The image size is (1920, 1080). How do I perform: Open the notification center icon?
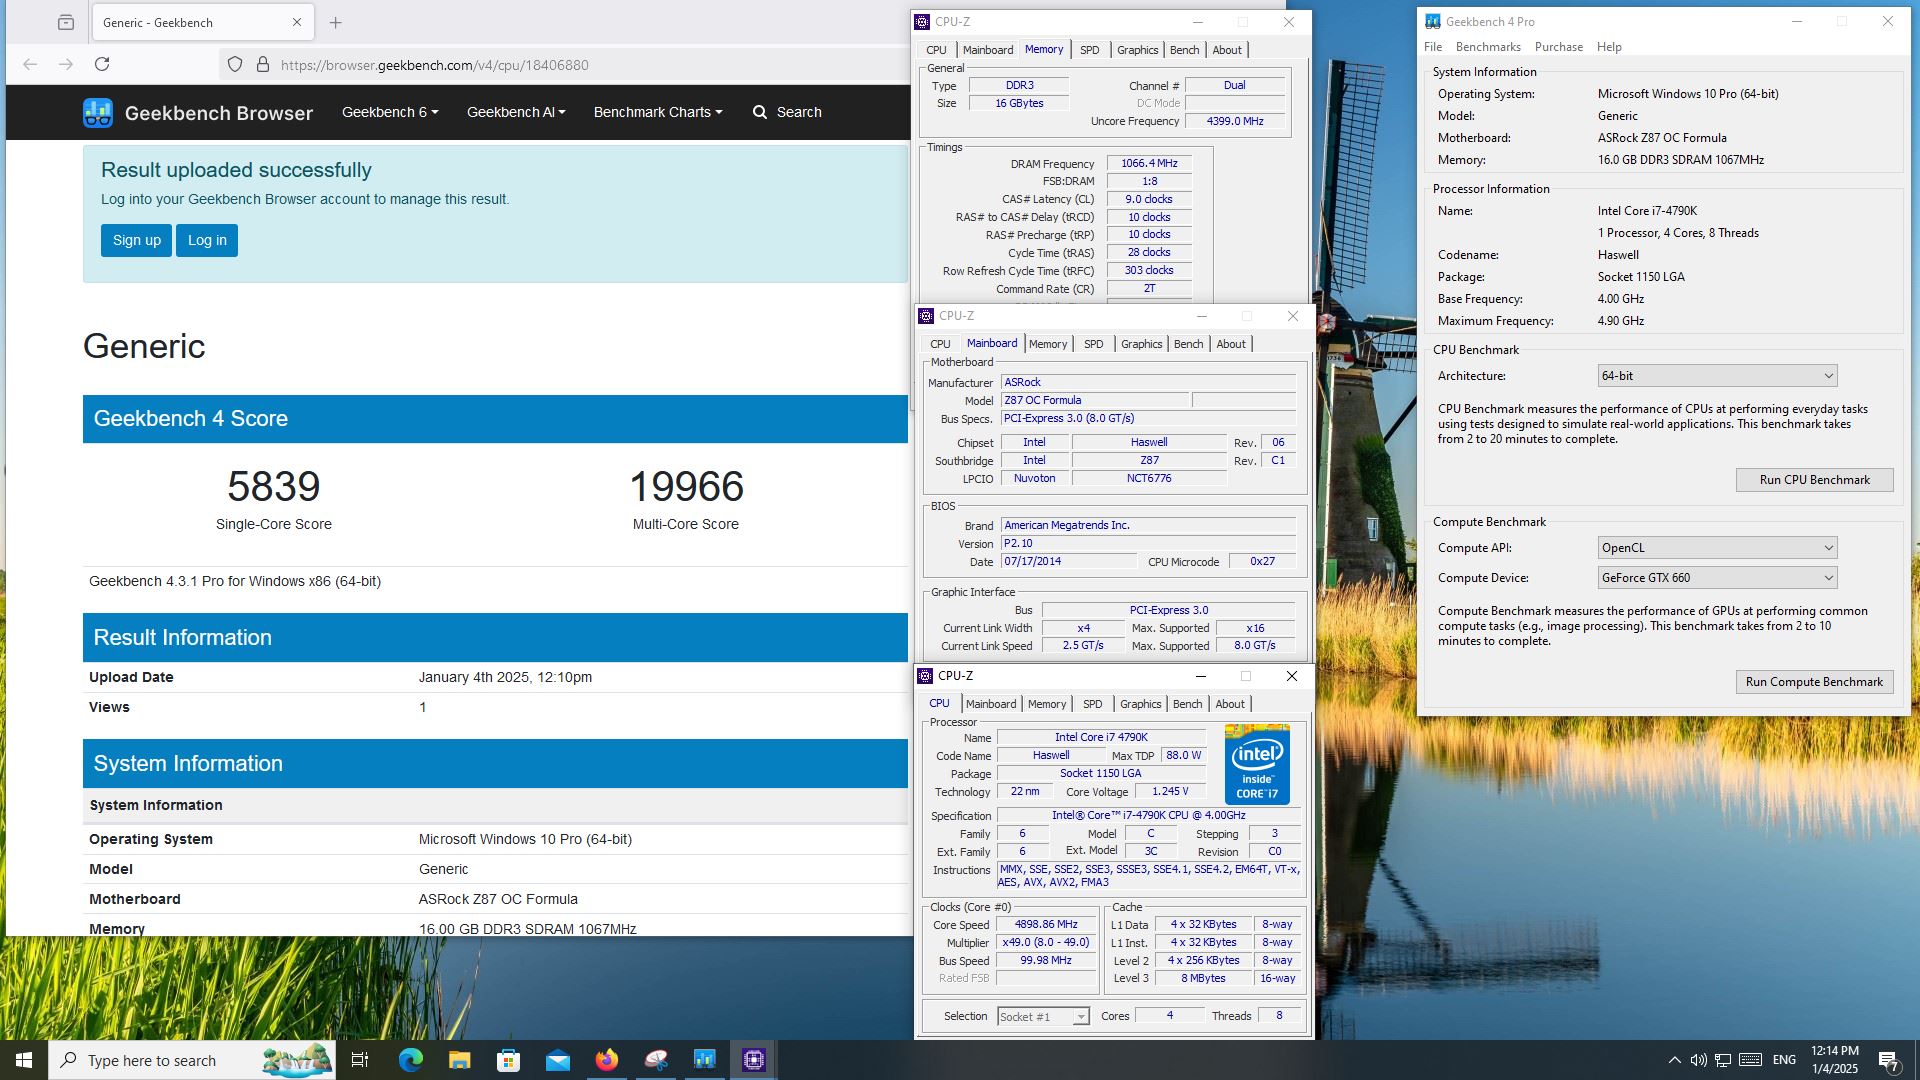1888,1060
